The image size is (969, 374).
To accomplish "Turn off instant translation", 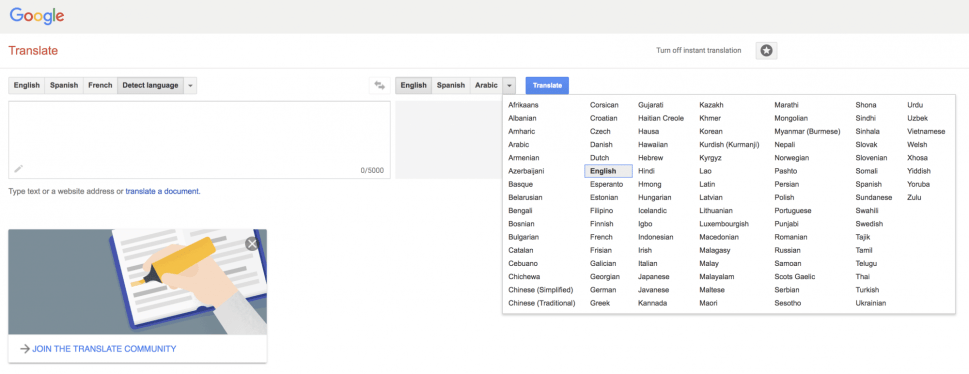I will (698, 51).
